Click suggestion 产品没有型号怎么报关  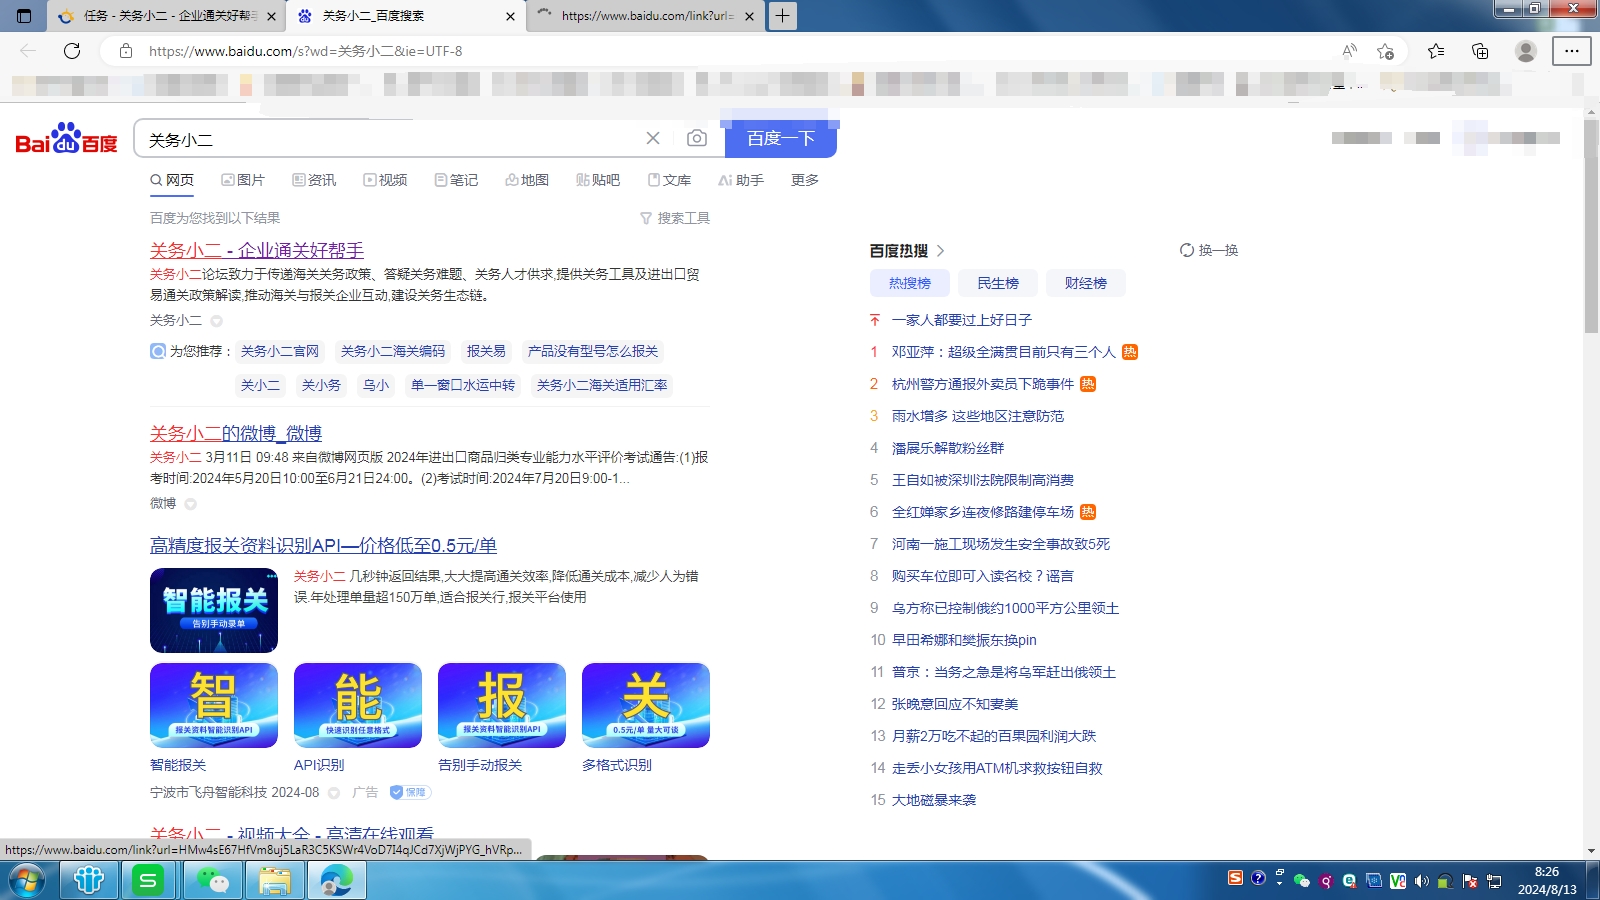[x=593, y=351]
